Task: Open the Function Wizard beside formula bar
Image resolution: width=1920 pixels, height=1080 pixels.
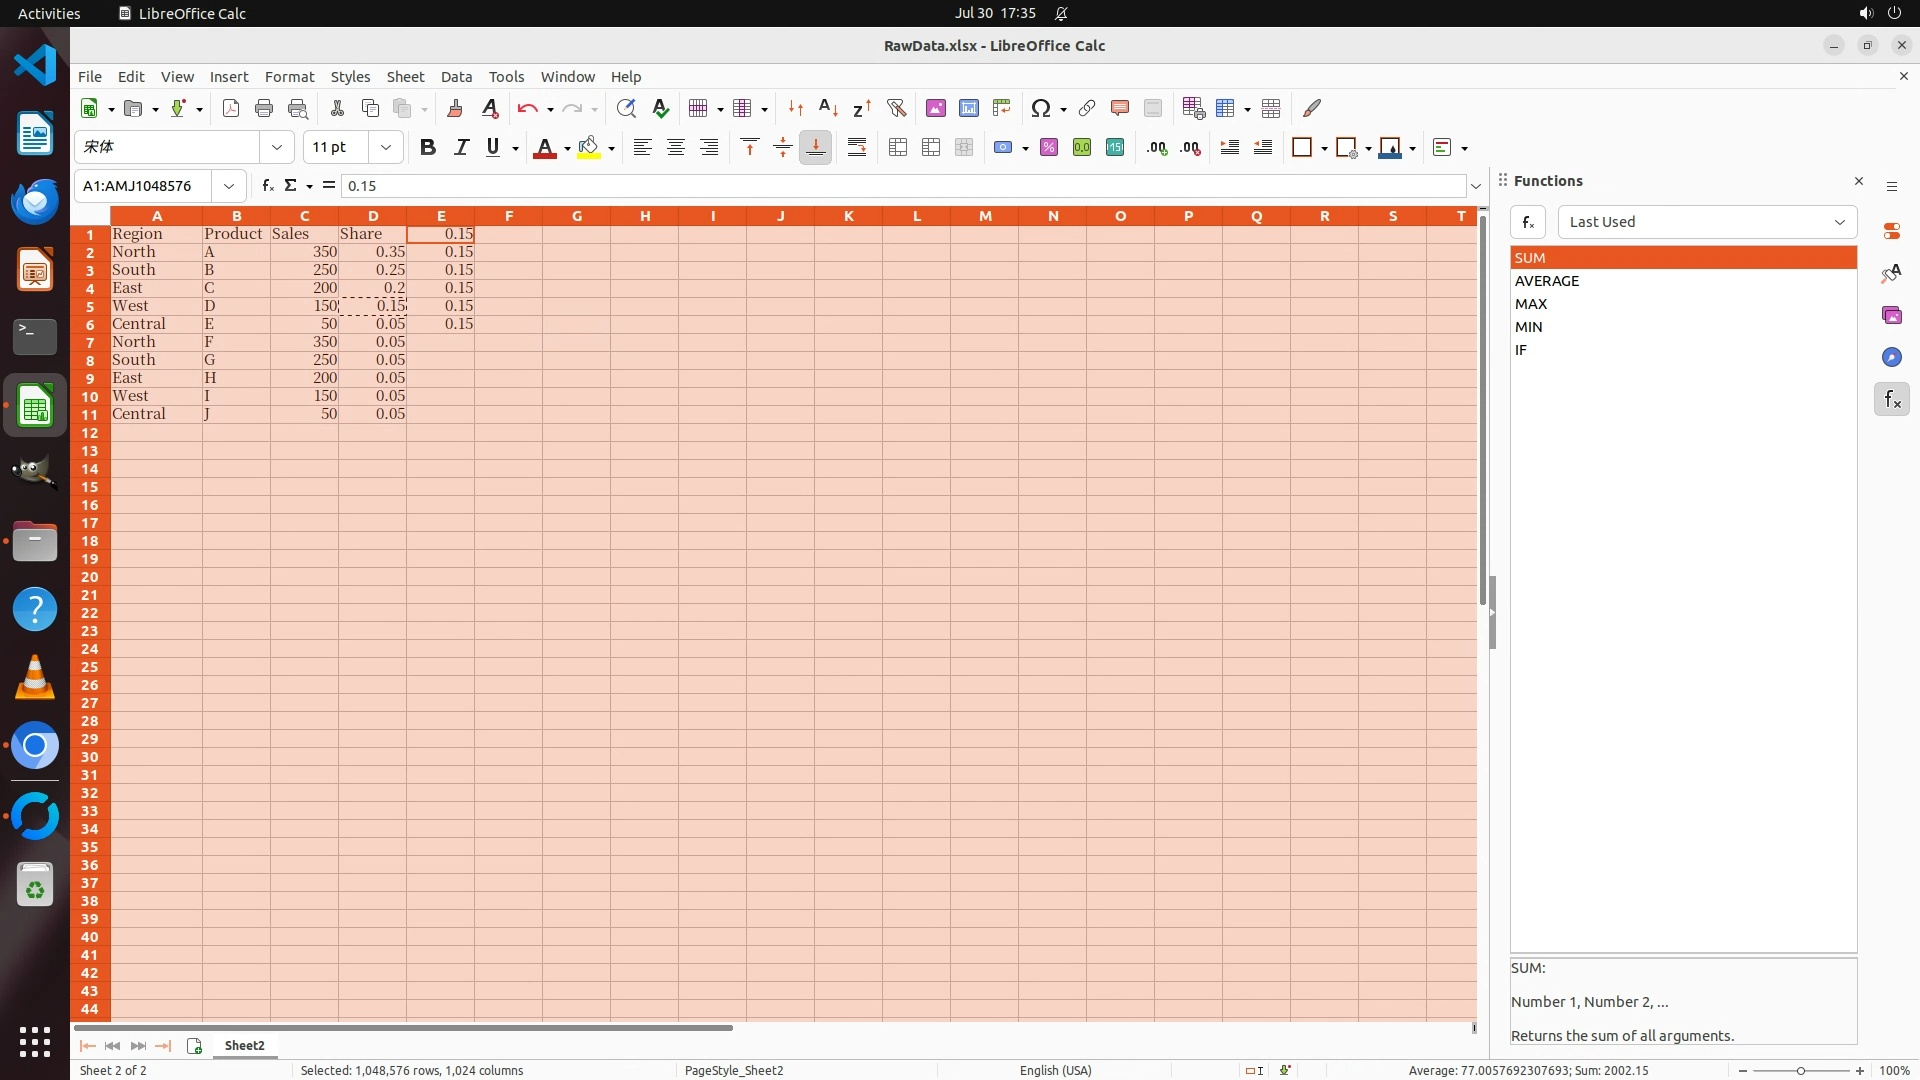Action: click(267, 185)
